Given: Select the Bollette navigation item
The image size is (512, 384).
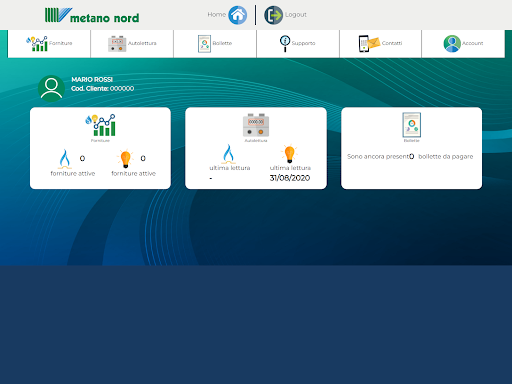Looking at the screenshot, I should (215, 44).
